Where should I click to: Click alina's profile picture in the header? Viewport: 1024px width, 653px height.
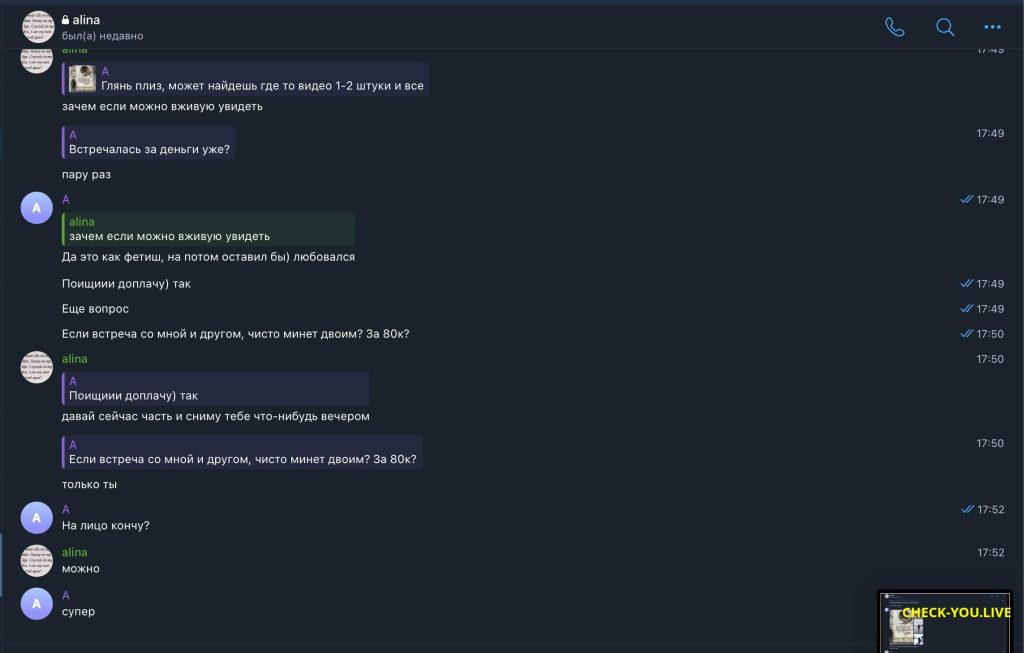37,27
